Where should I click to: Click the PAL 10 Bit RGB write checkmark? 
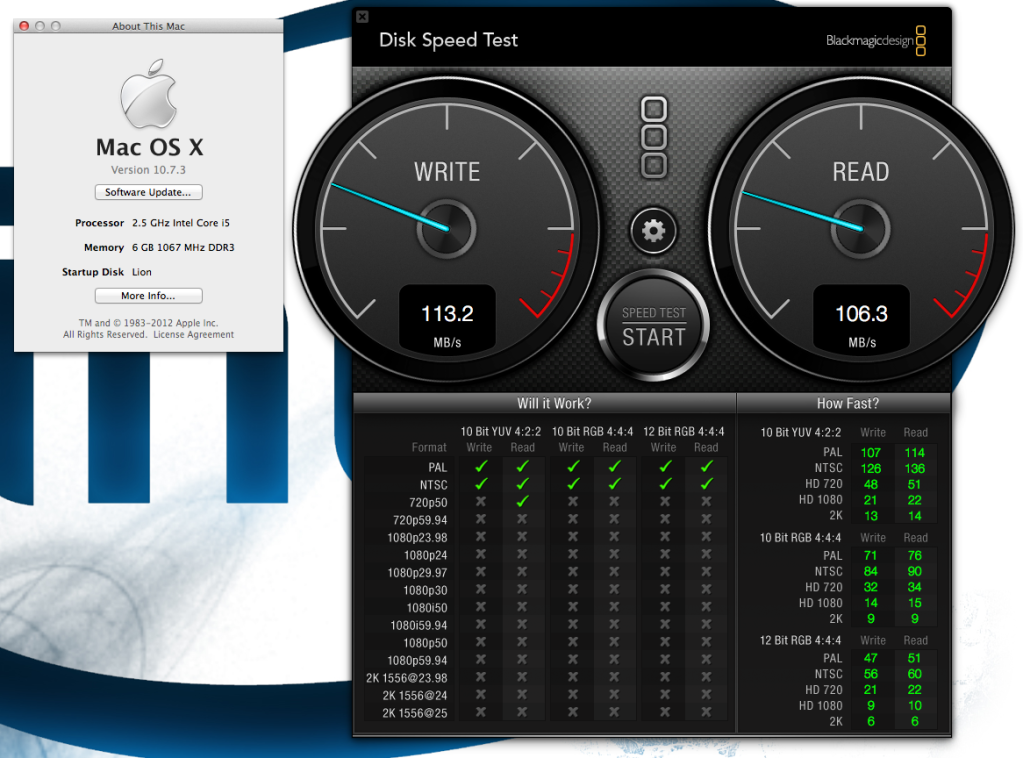pos(572,466)
